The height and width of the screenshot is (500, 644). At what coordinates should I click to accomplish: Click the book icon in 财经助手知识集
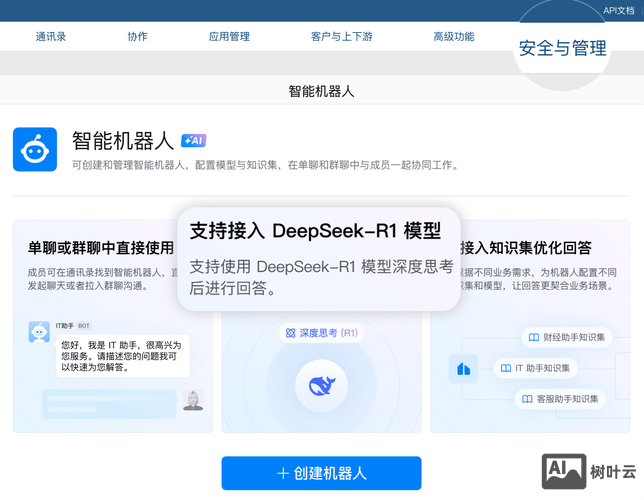click(534, 337)
